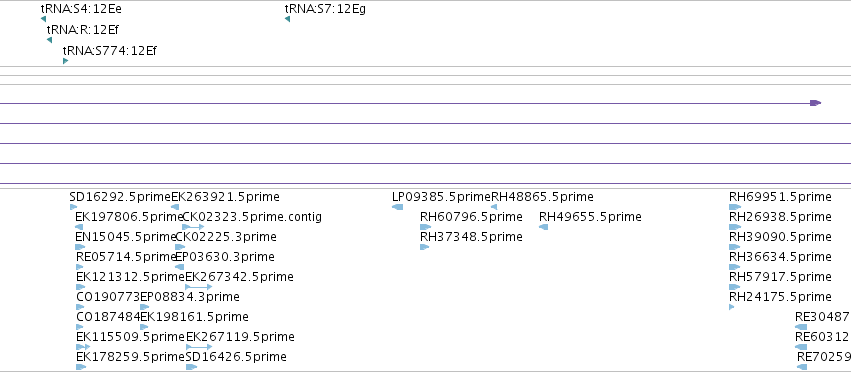Select the LP09385.5prime EST glyph
This screenshot has width=851, height=372.
point(397,207)
